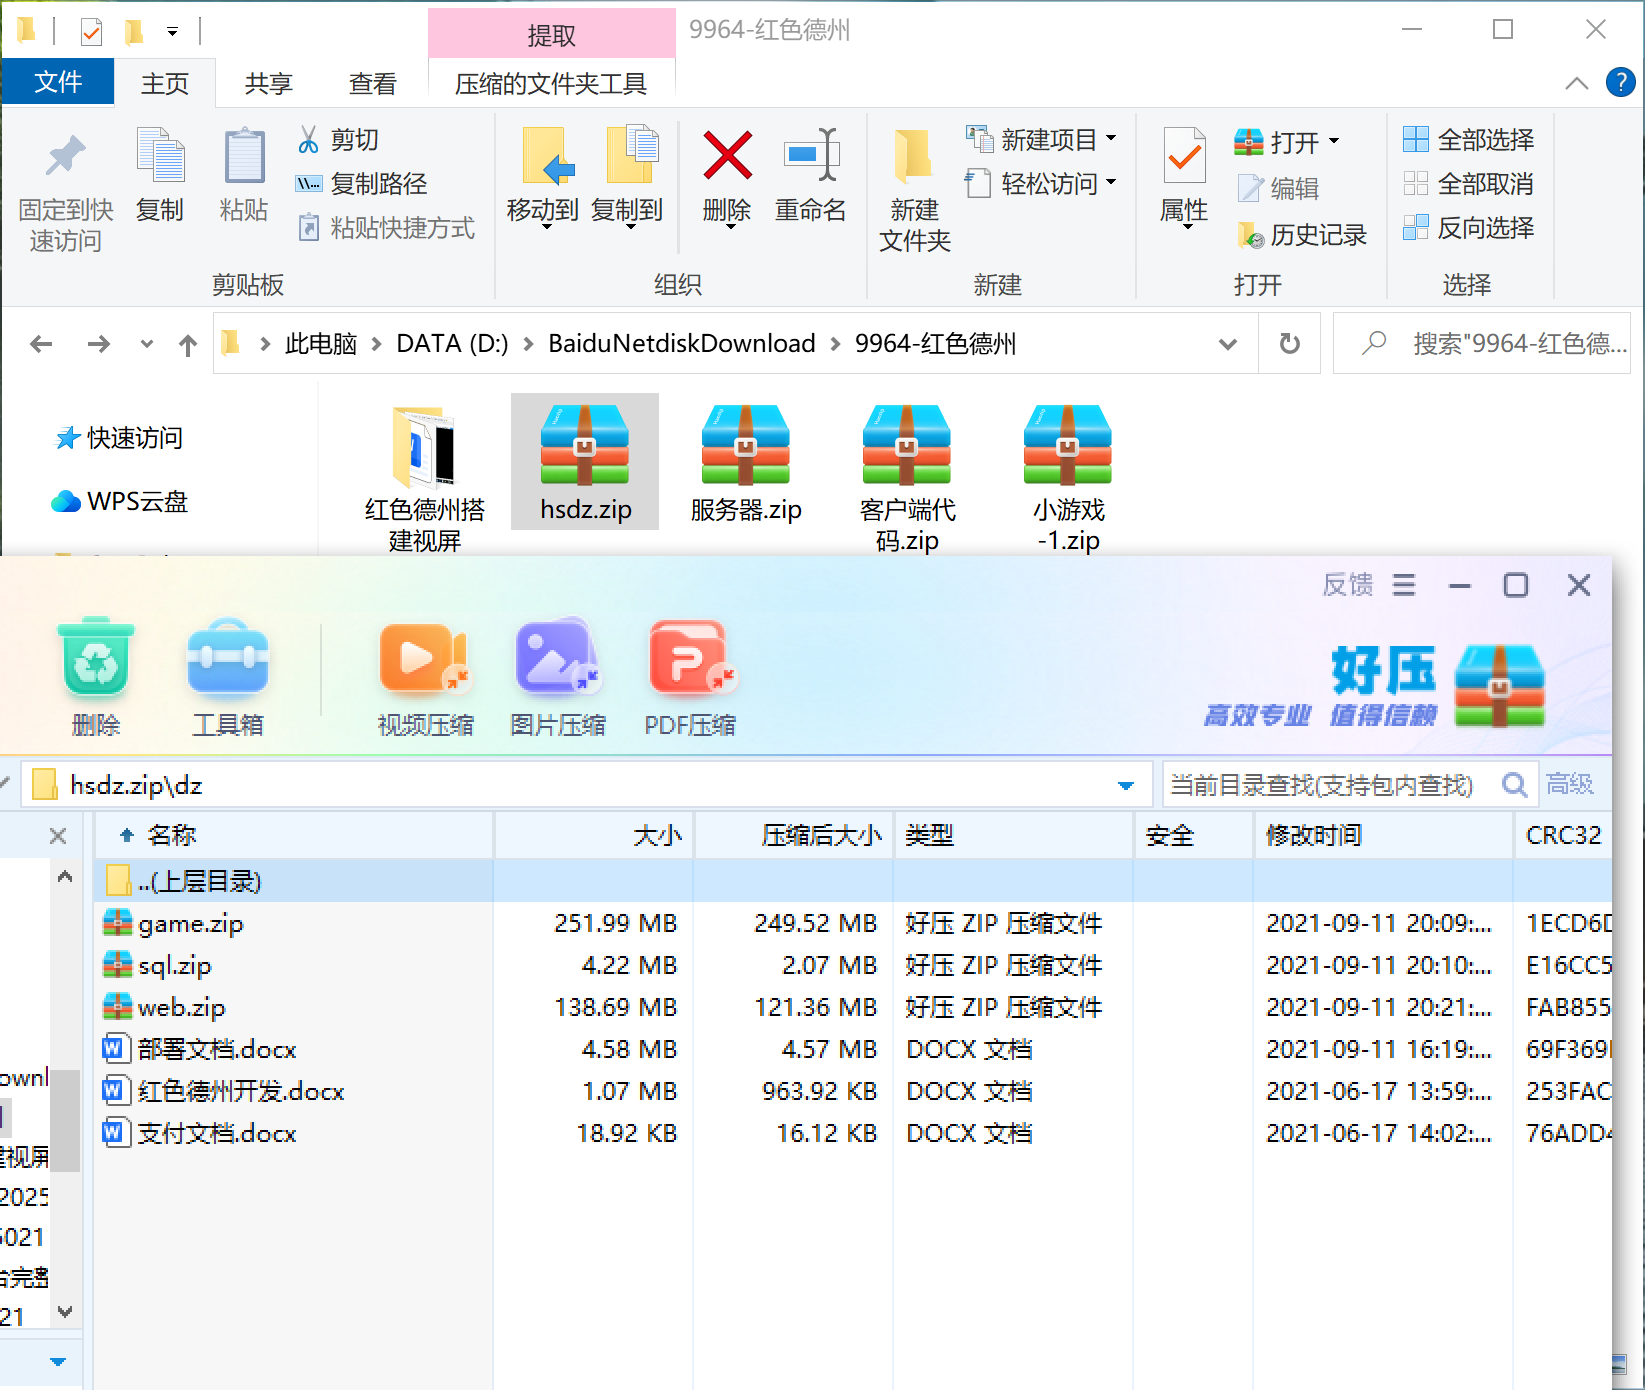Click the 粘贴 paste icon in ribbon
The image size is (1645, 1390).
244,156
